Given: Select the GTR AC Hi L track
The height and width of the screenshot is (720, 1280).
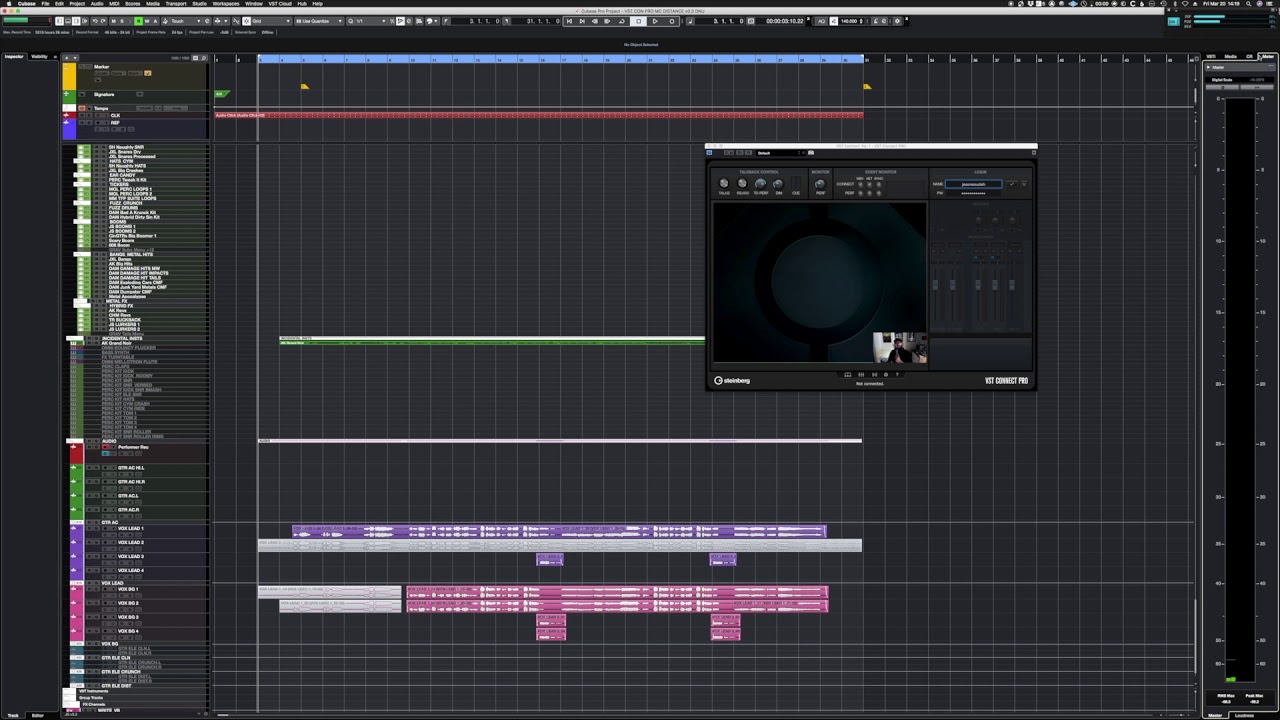Looking at the screenshot, I should [x=131, y=468].
